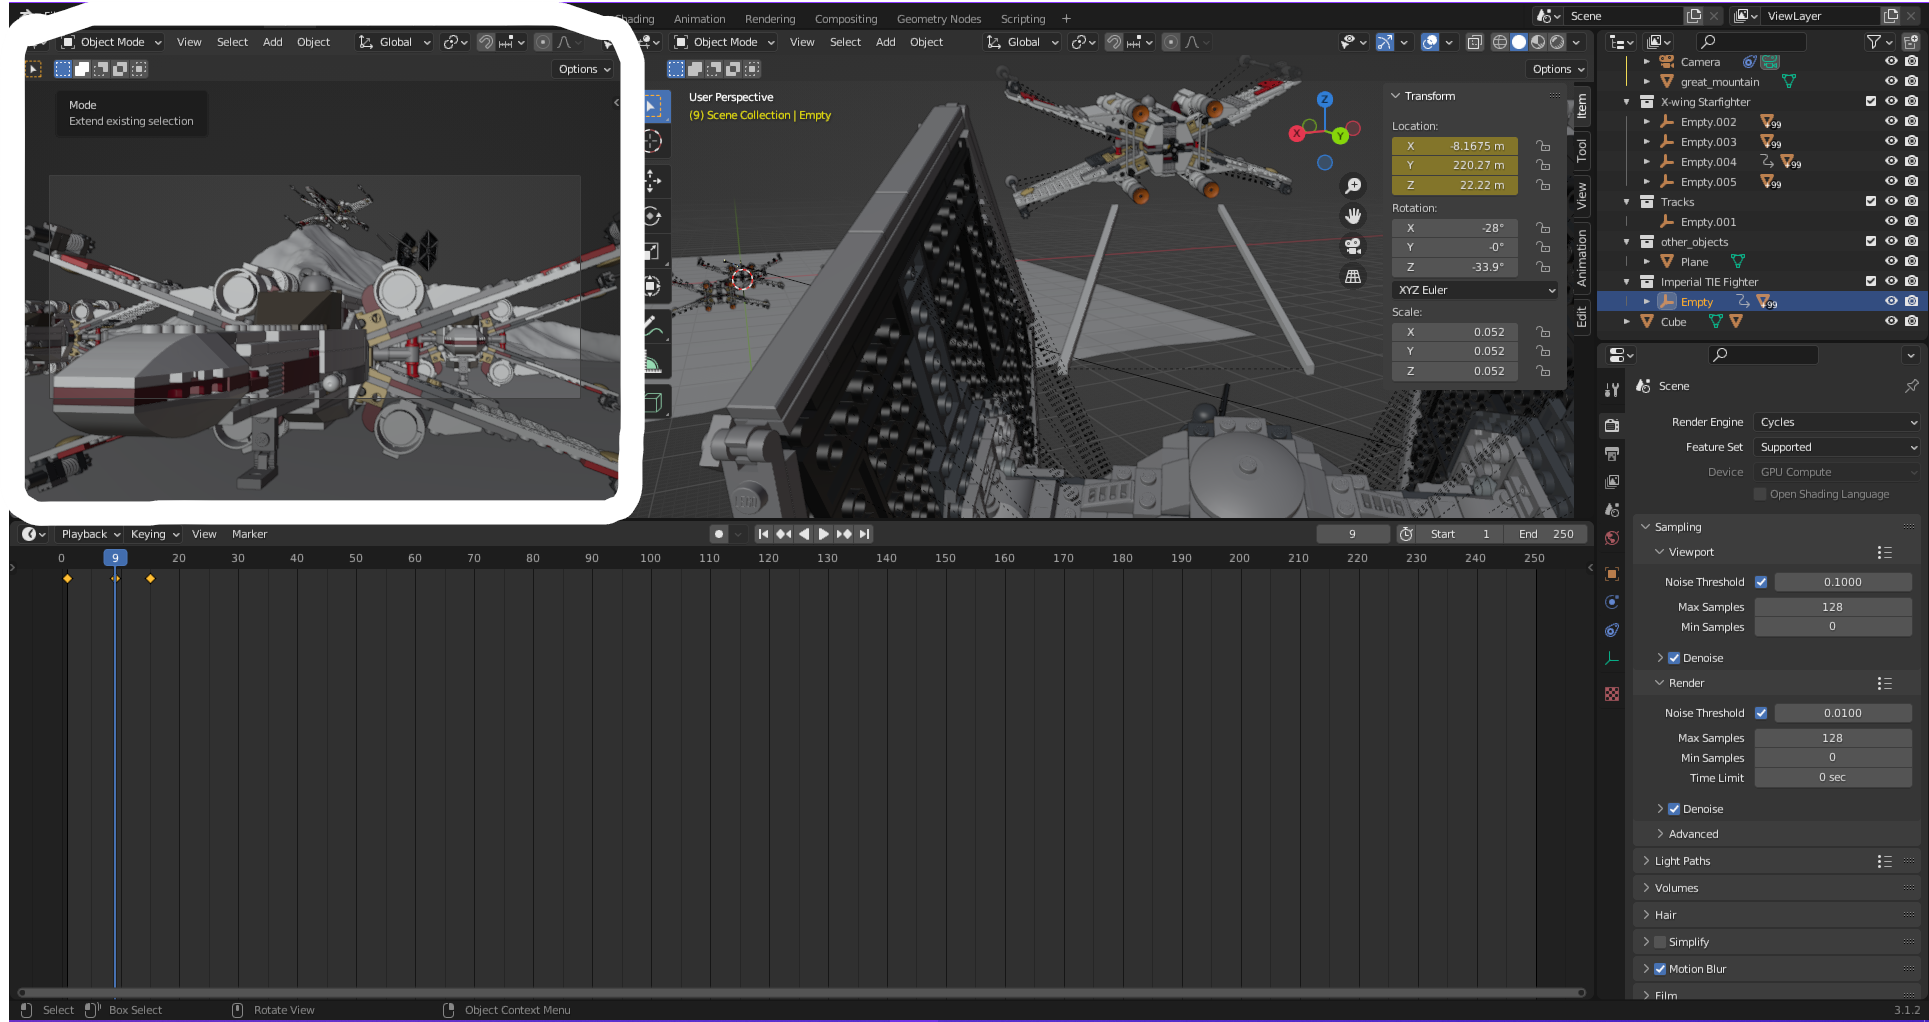The height and width of the screenshot is (1022, 1929).
Task: Click the viewport pan hand icon
Action: 1353,216
